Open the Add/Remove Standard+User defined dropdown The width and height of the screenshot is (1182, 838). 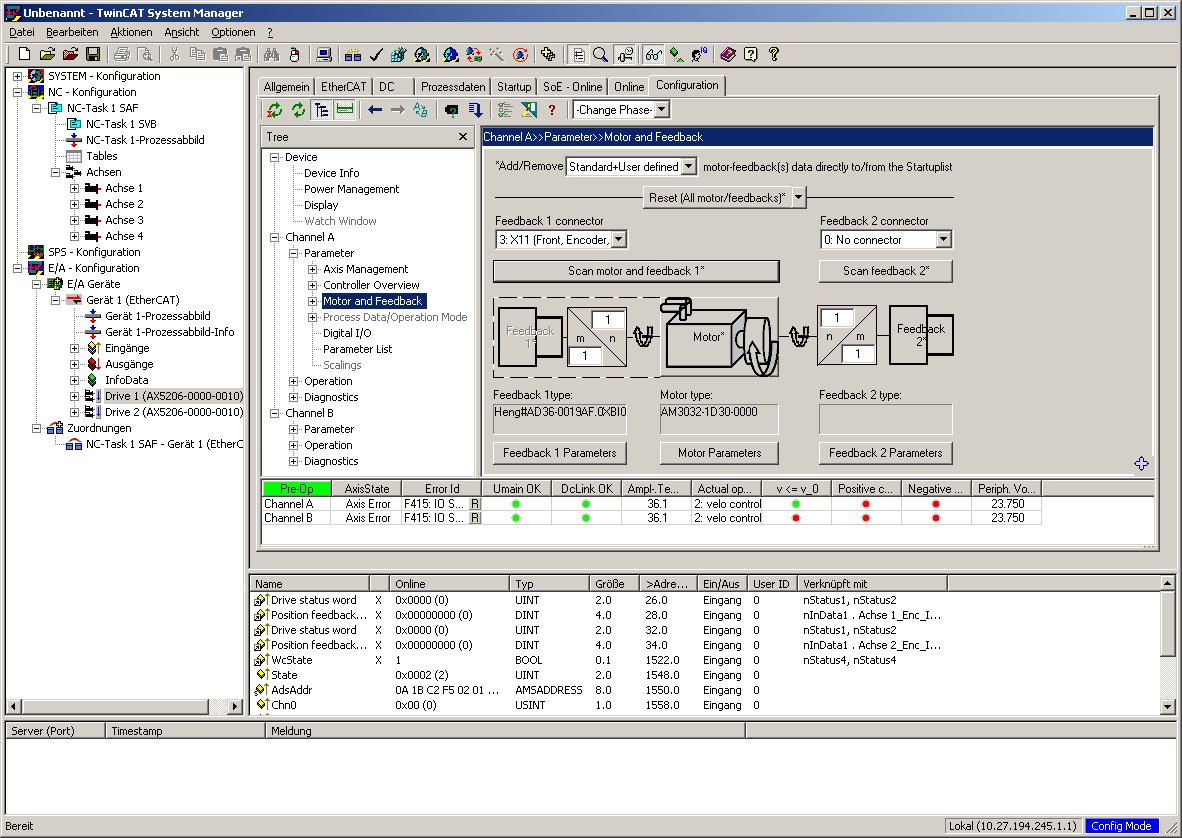tap(688, 167)
